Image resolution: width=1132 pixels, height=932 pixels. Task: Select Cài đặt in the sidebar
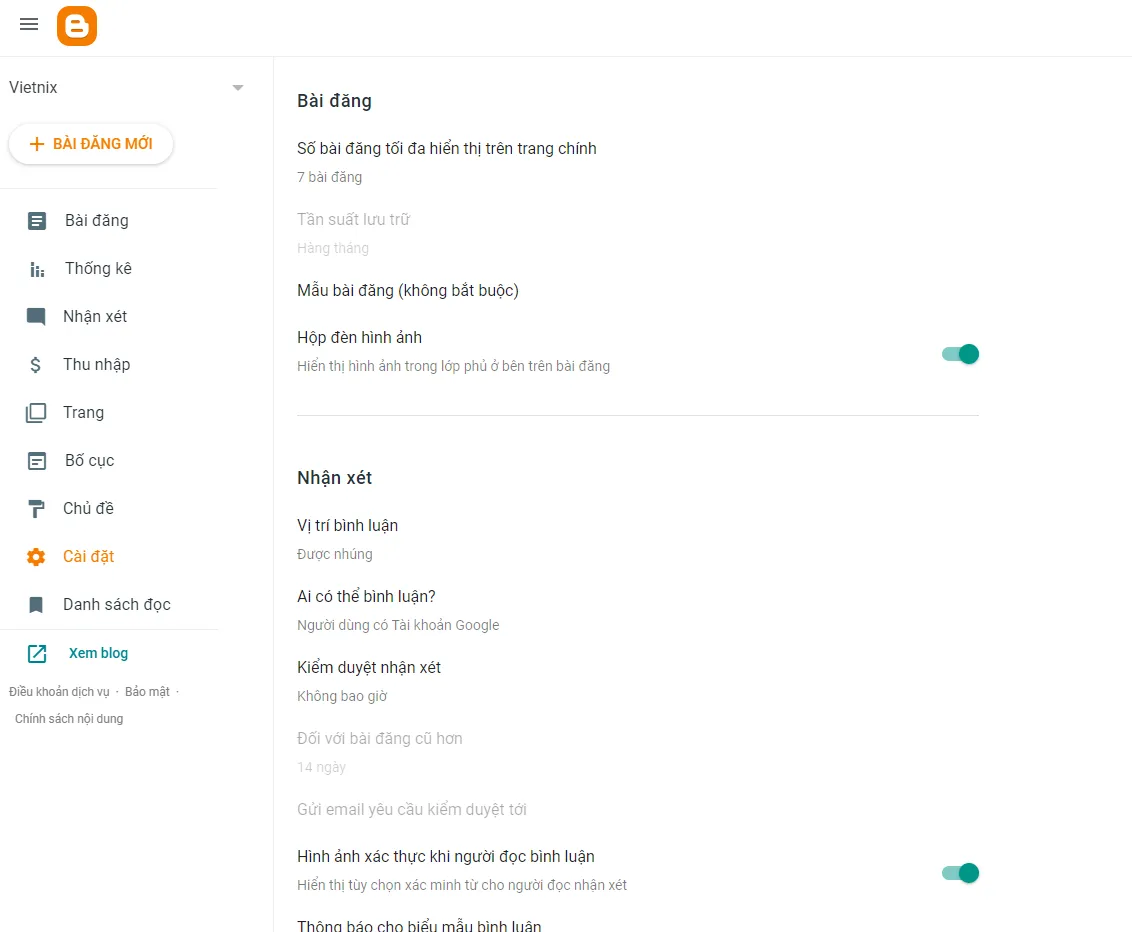[x=88, y=557]
